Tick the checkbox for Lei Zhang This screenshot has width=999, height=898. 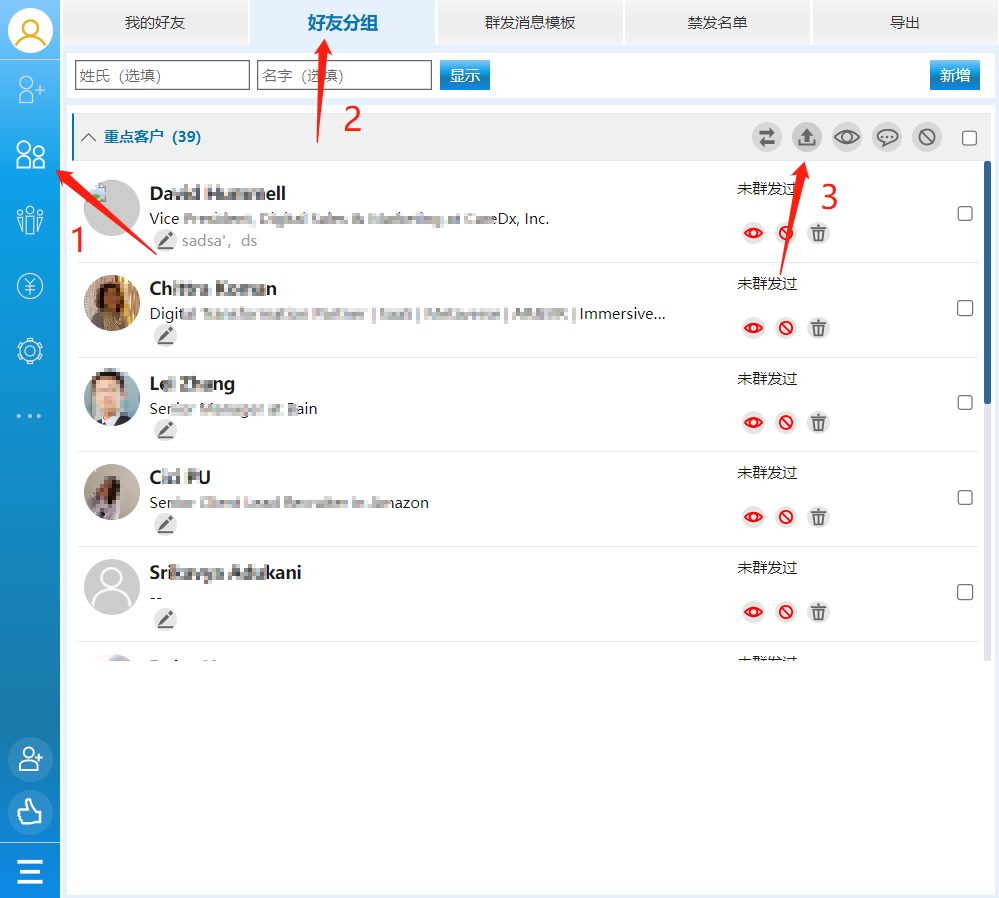(965, 402)
